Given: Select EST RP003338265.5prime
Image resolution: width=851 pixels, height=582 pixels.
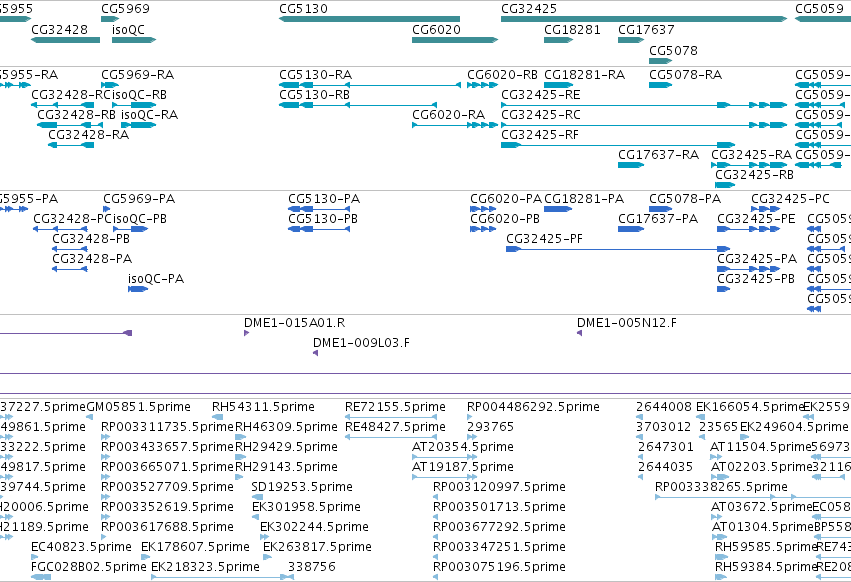Looking at the screenshot, I should coord(721,487).
